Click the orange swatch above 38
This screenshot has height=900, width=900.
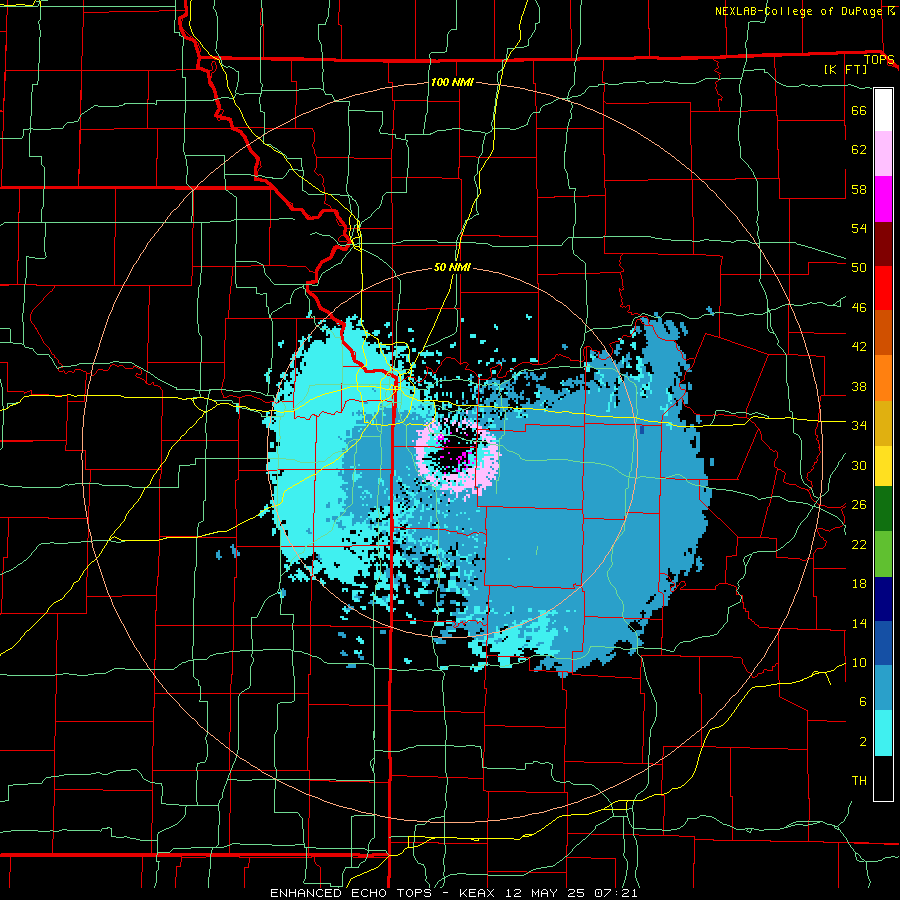pos(883,378)
